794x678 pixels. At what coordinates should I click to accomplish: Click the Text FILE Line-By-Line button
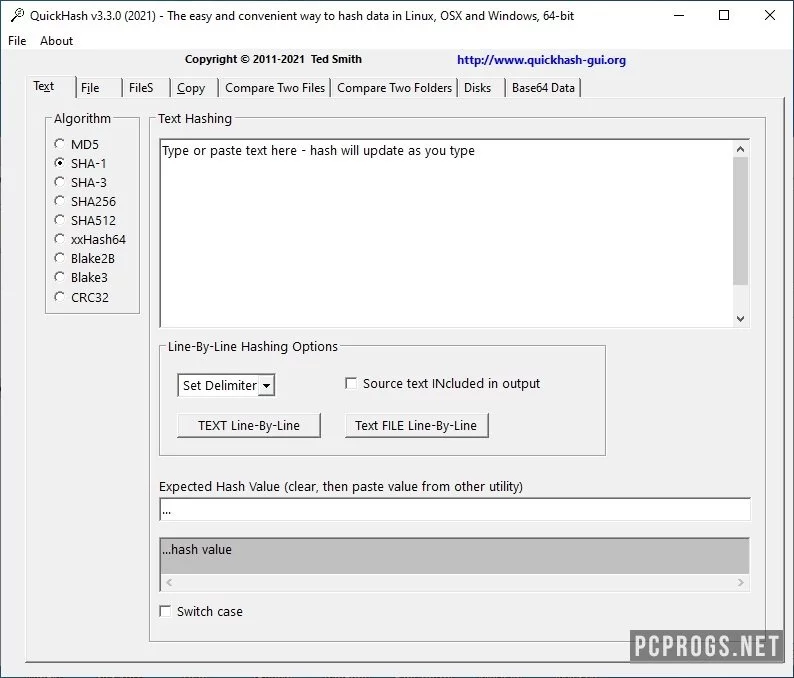416,425
